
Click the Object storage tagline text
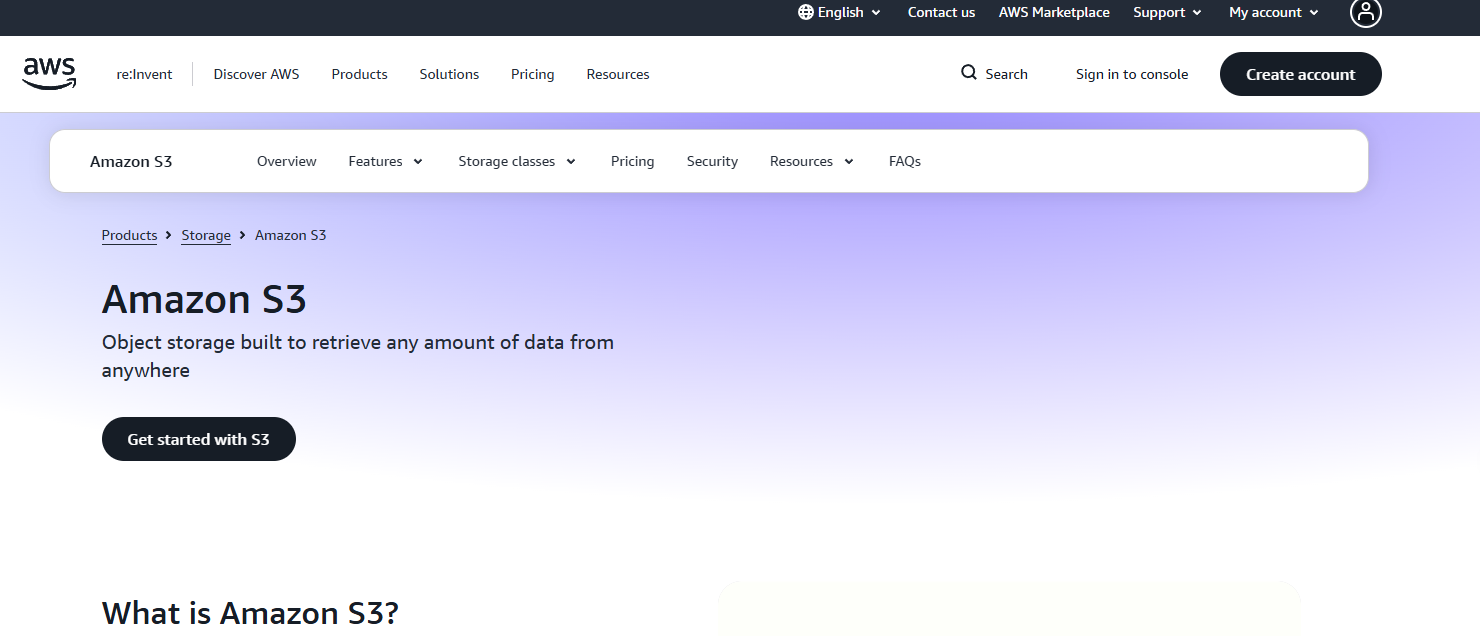(x=358, y=356)
